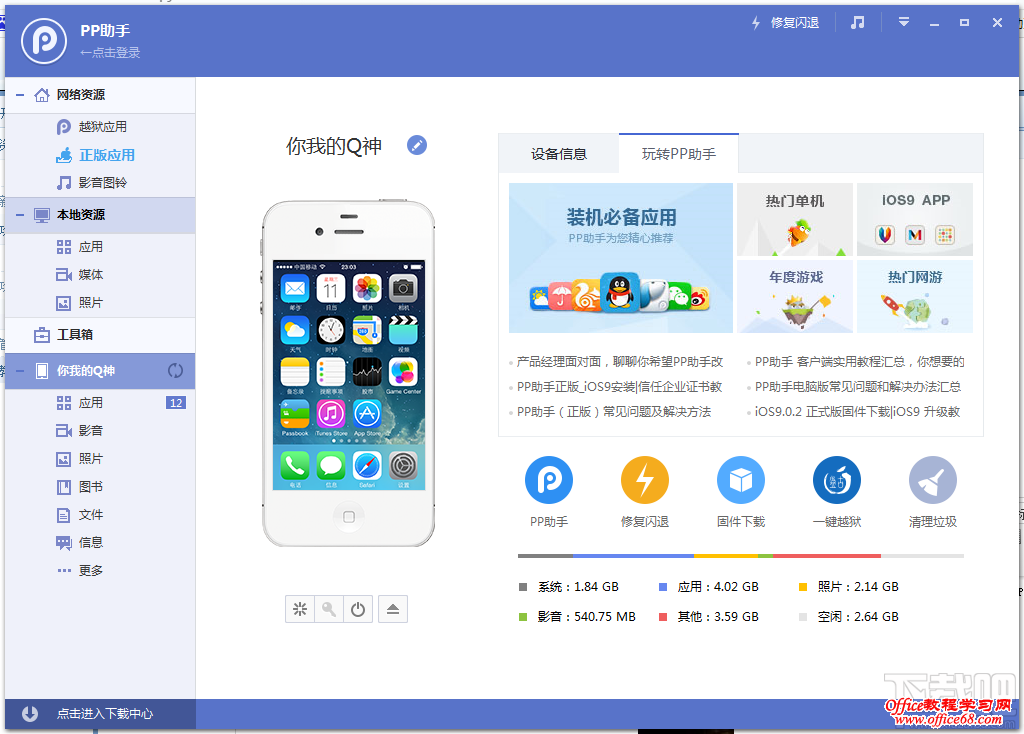Open article PP助手电脑版常见问题
Viewport: 1024px width, 734px height.
(857, 387)
